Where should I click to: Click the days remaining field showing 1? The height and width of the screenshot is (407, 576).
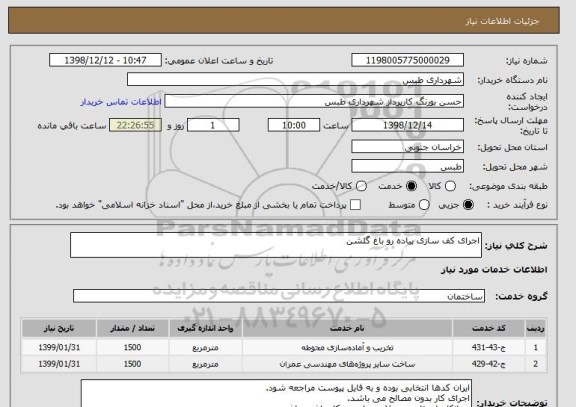click(x=213, y=125)
